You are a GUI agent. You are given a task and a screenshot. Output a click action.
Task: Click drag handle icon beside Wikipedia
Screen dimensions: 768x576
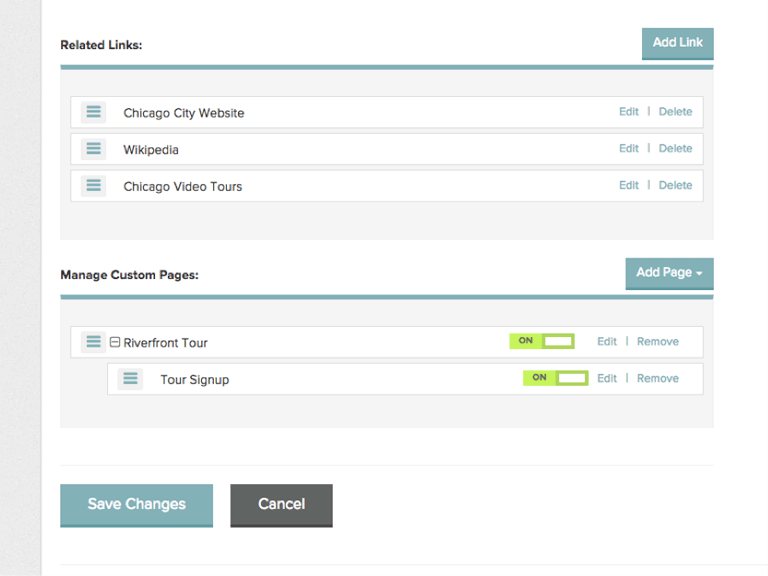[93, 149]
